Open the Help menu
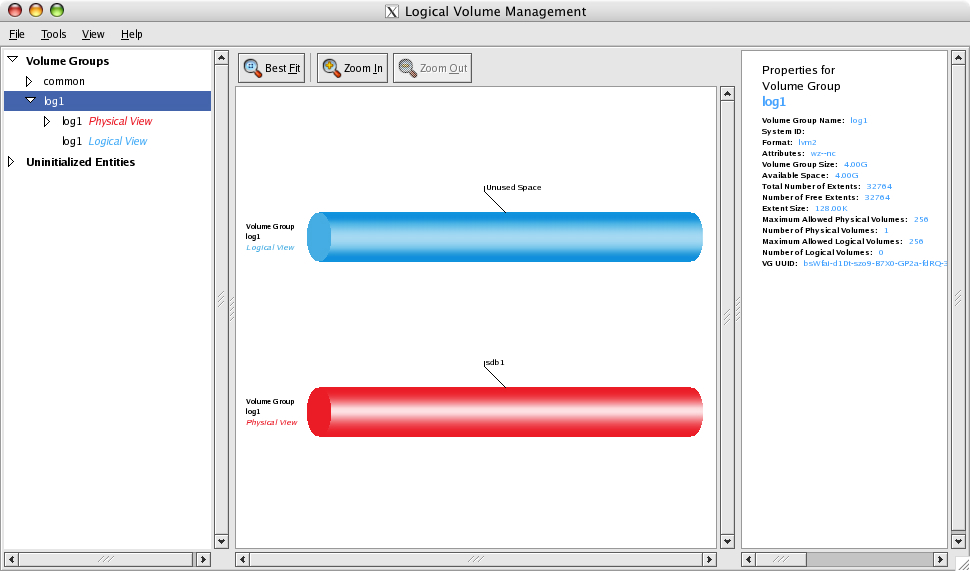The height and width of the screenshot is (571, 970). [x=131, y=34]
